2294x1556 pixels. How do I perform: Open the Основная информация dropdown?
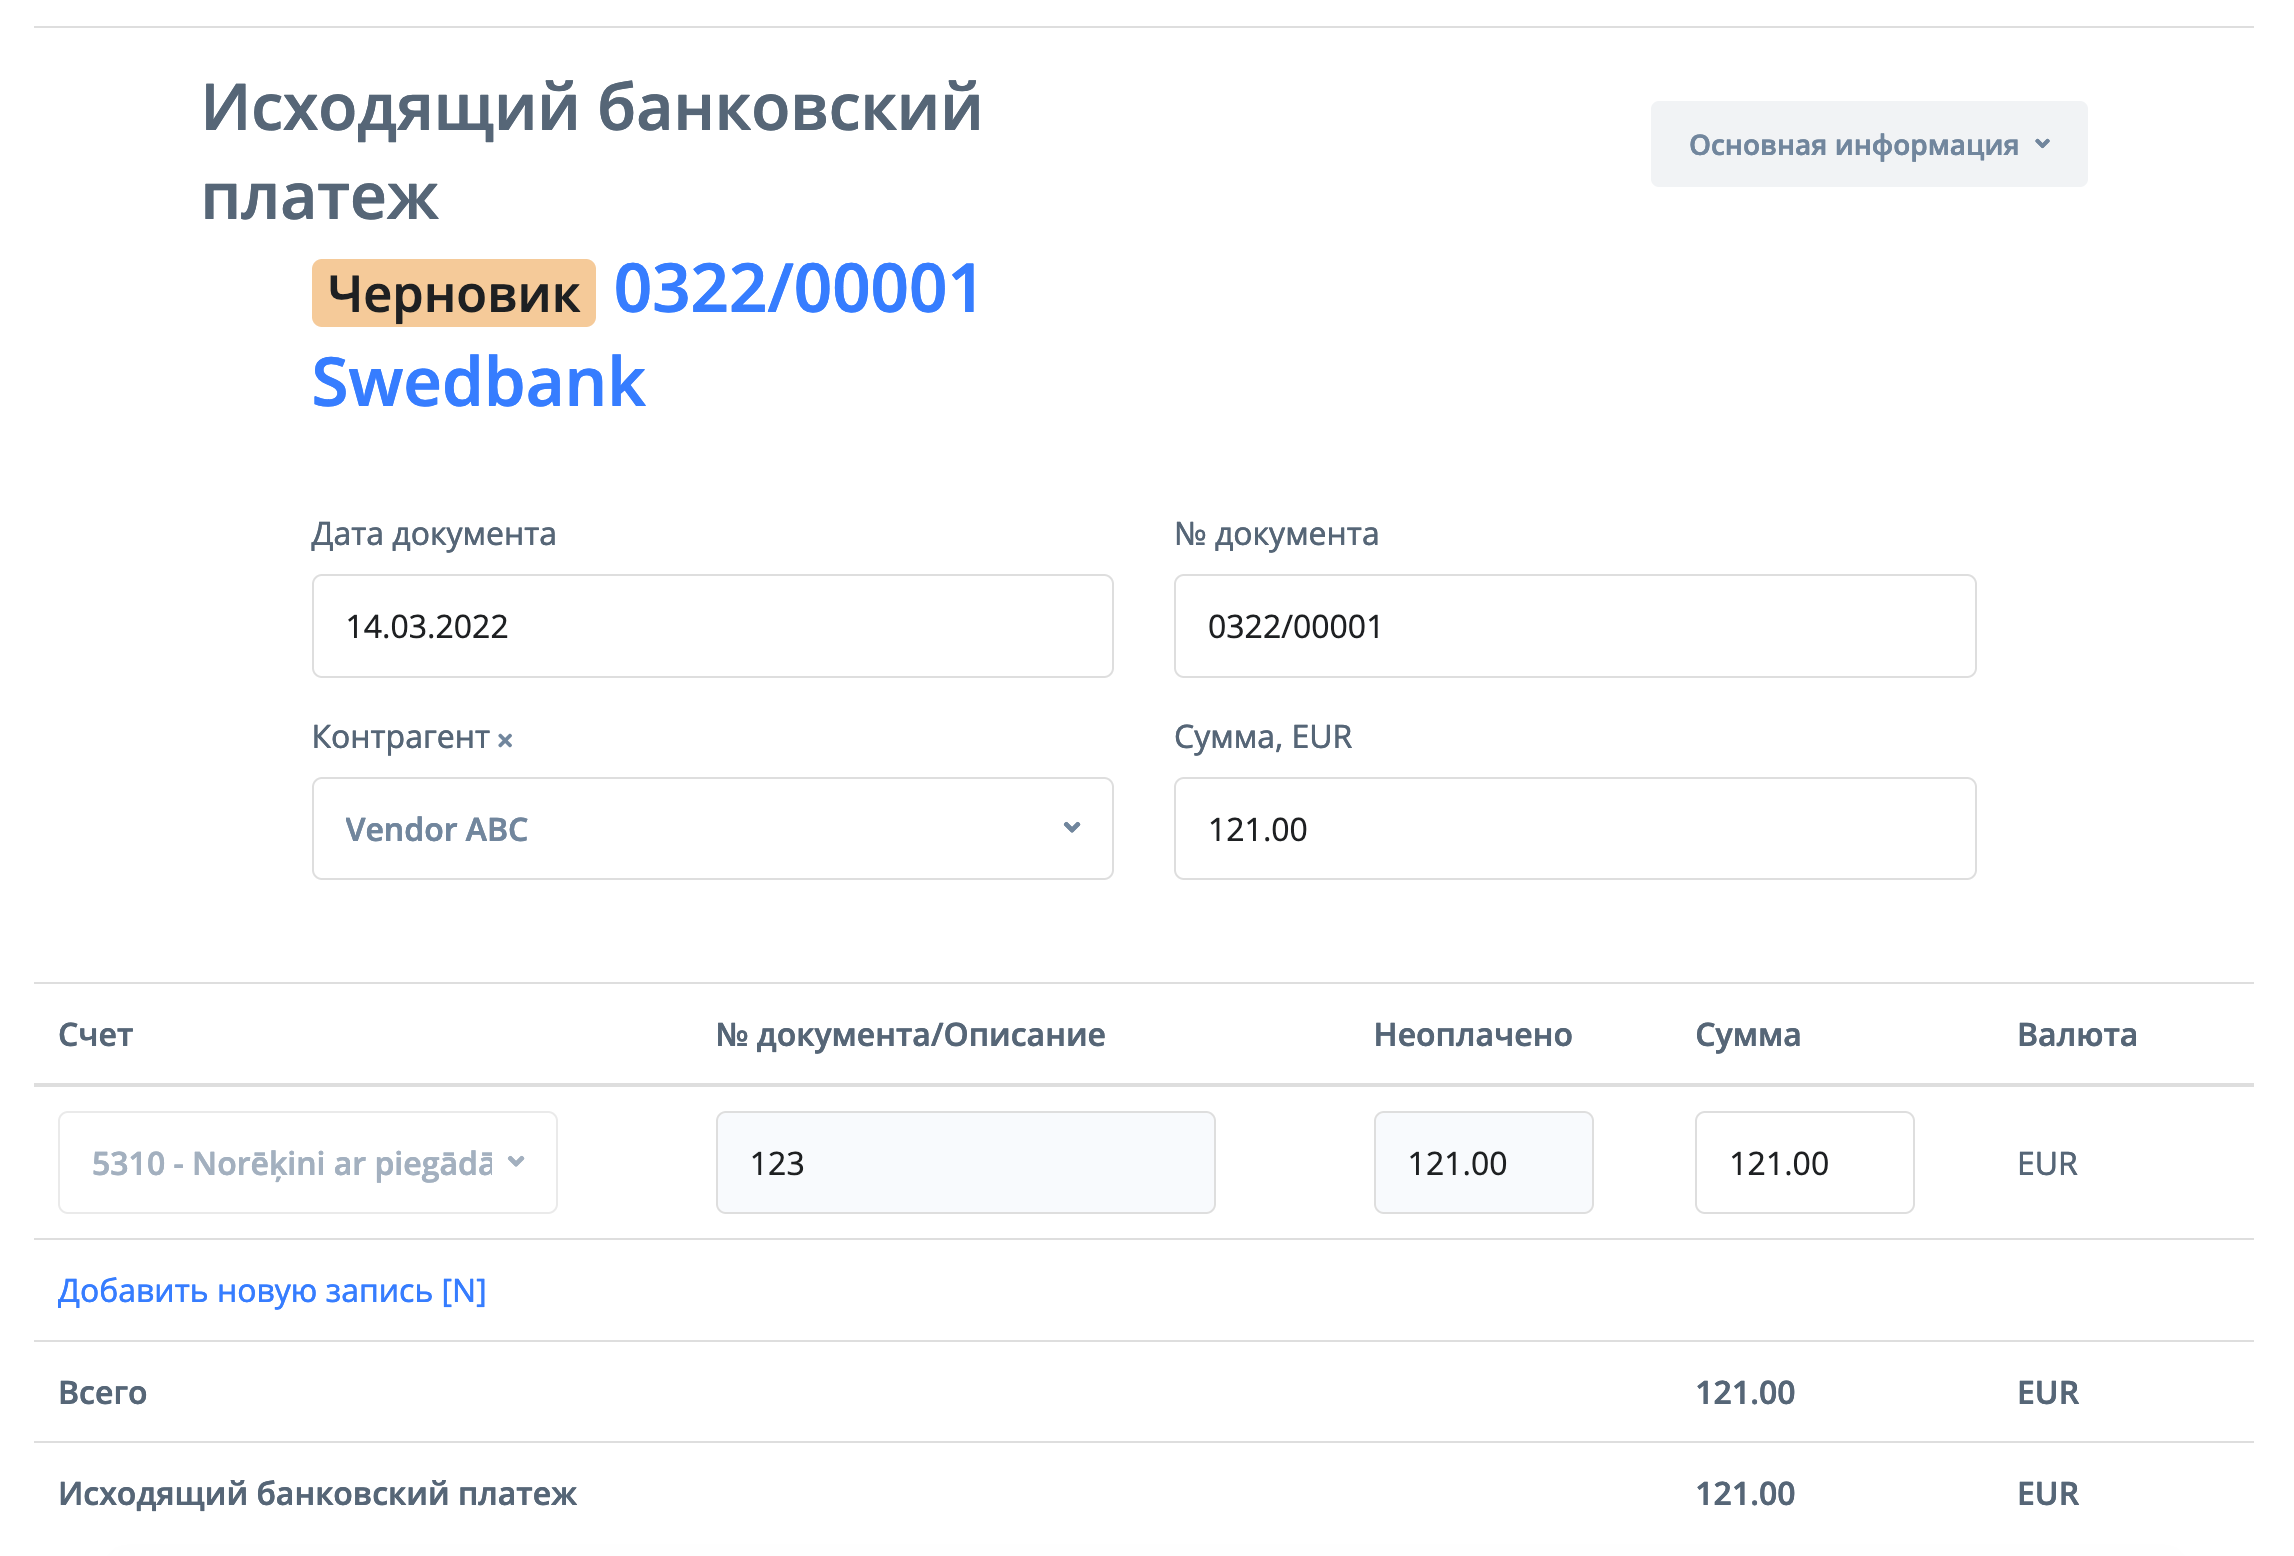click(1868, 145)
